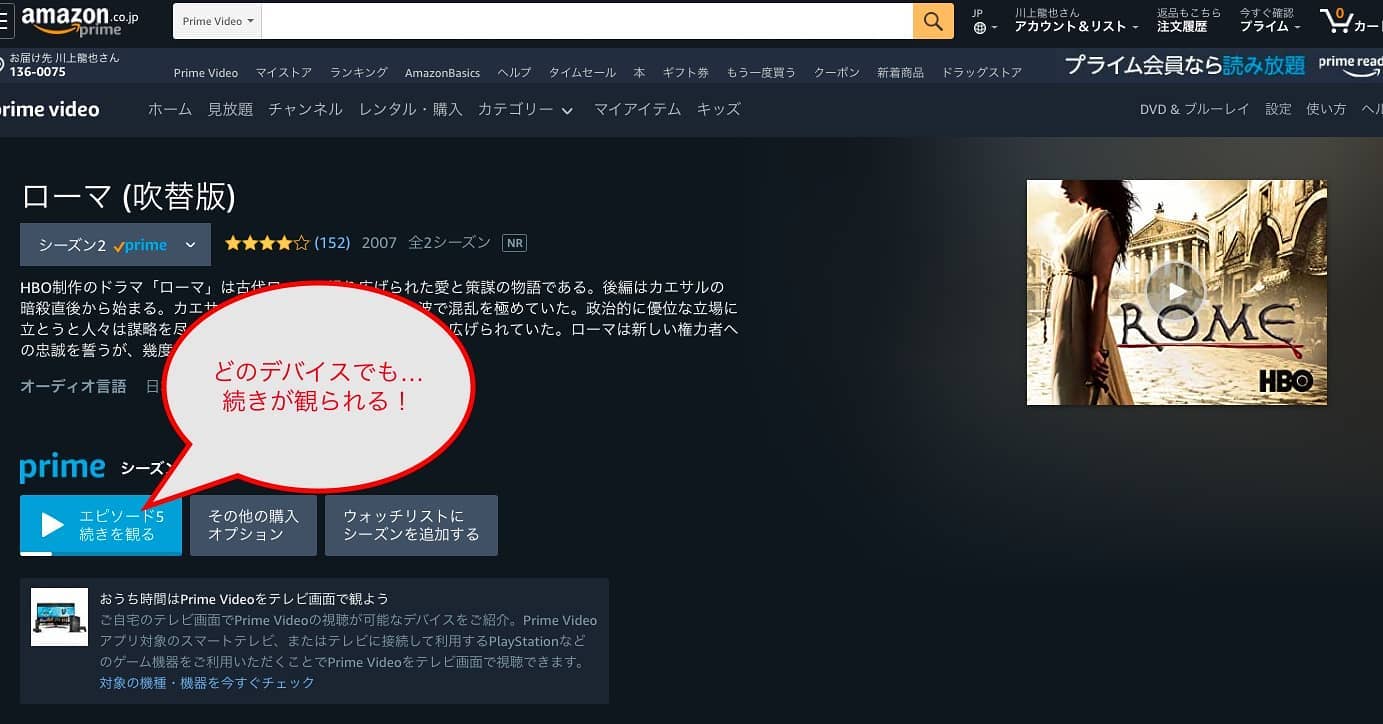Select レンタル・購入 in navigation
Image resolution: width=1383 pixels, height=724 pixels.
pos(410,110)
